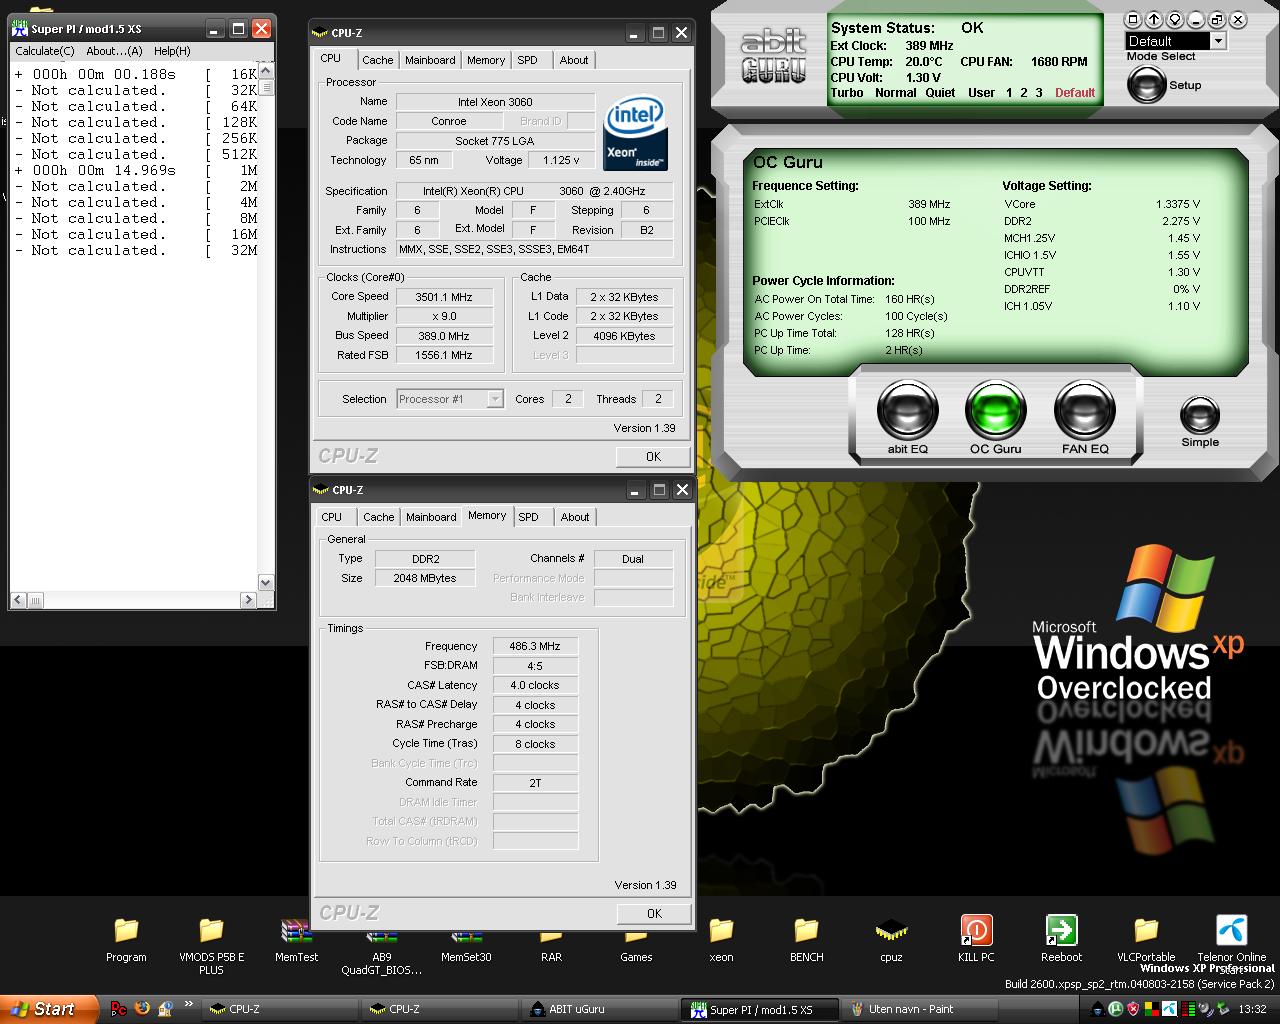This screenshot has height=1024, width=1280.
Task: Open the Calculate(C) menu in Super PI
Action: [x=45, y=51]
